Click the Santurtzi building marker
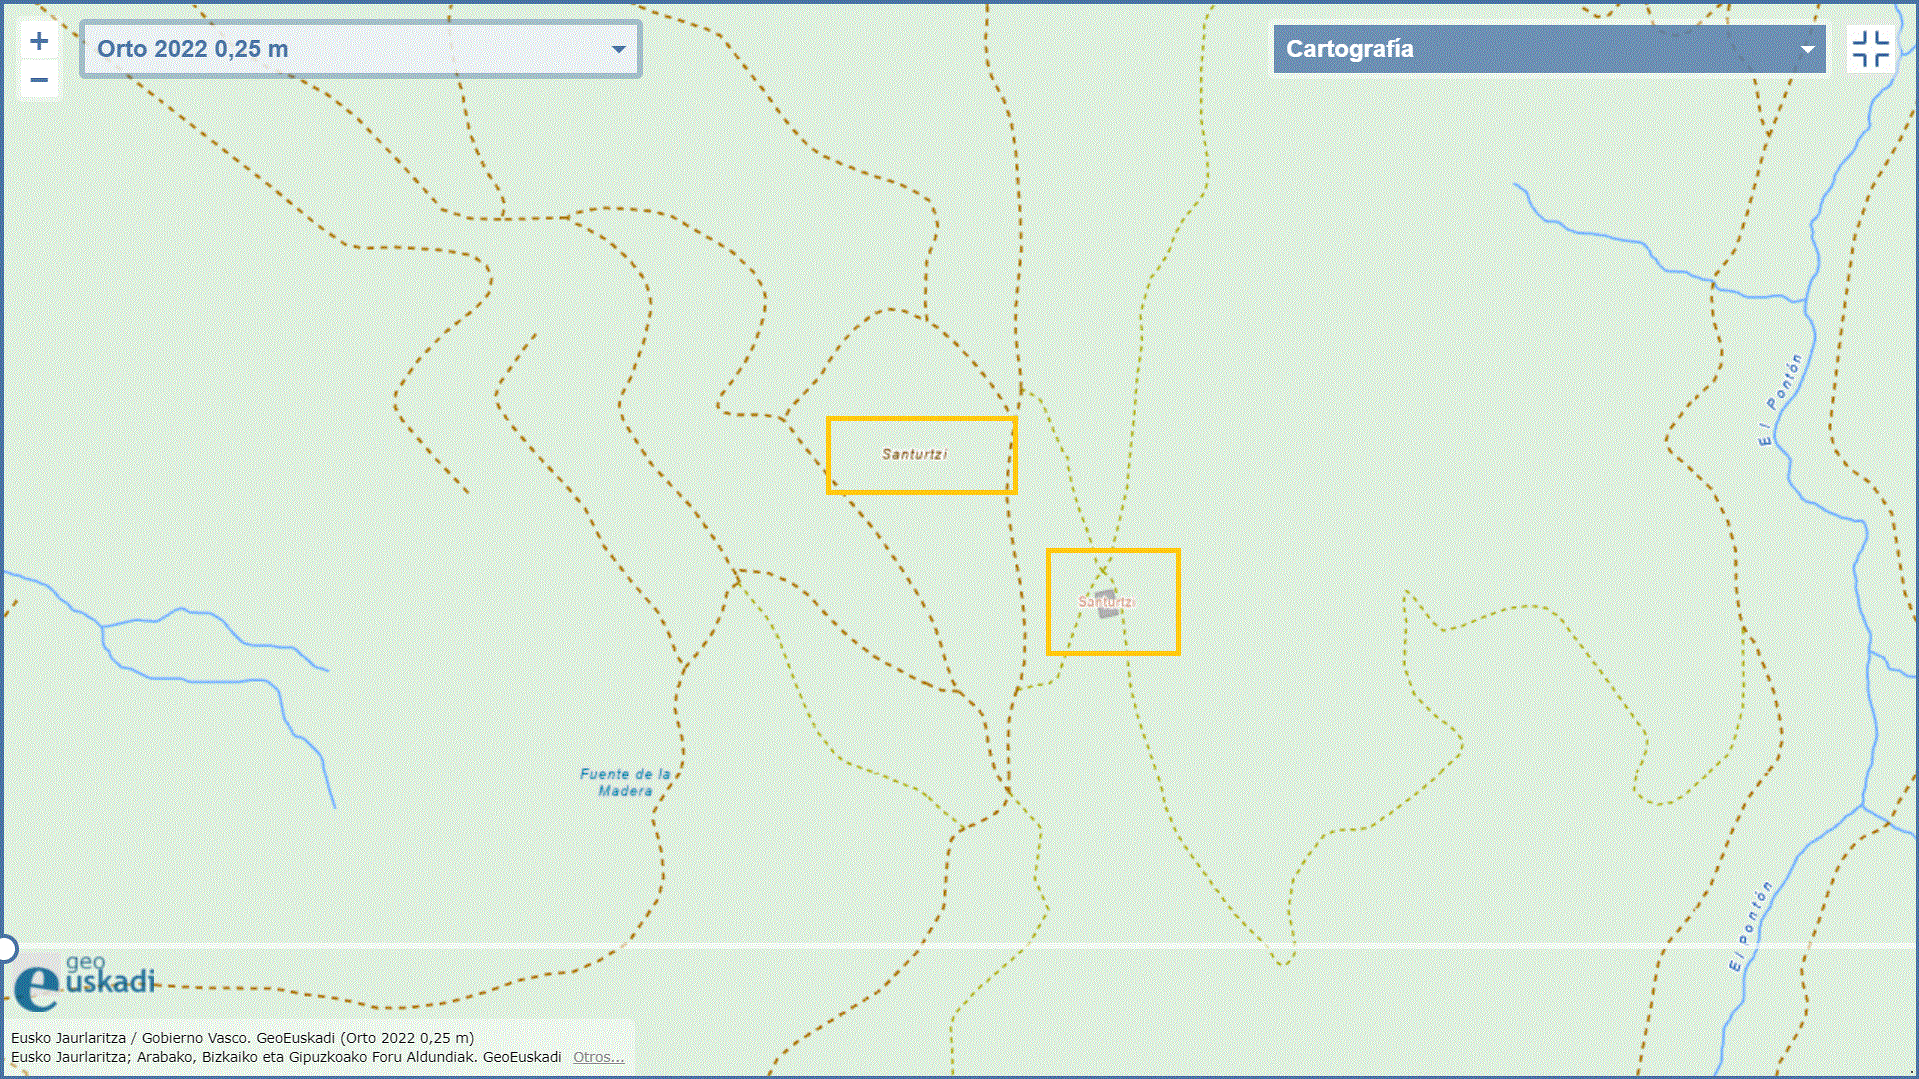The width and height of the screenshot is (1919, 1079). click(x=1107, y=604)
